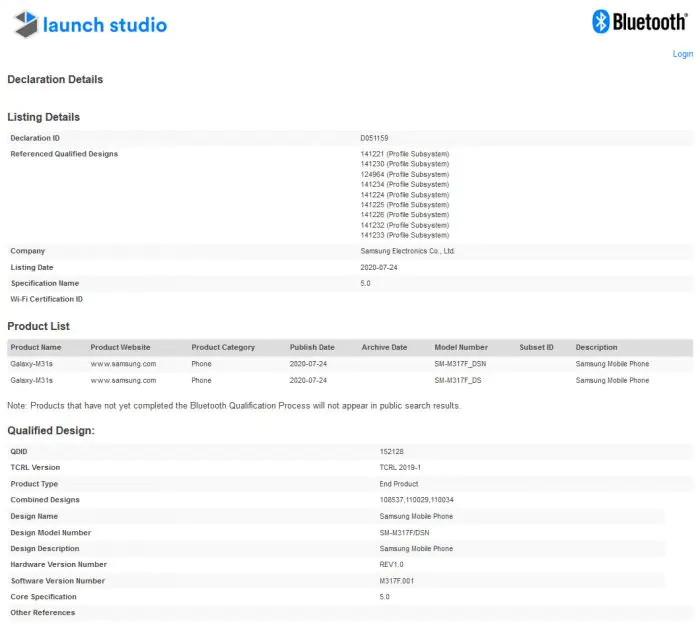Click Samsung Mobile Phone description in SM-M317F_DSN row
The image size is (700, 627).
pyautogui.click(x=612, y=364)
